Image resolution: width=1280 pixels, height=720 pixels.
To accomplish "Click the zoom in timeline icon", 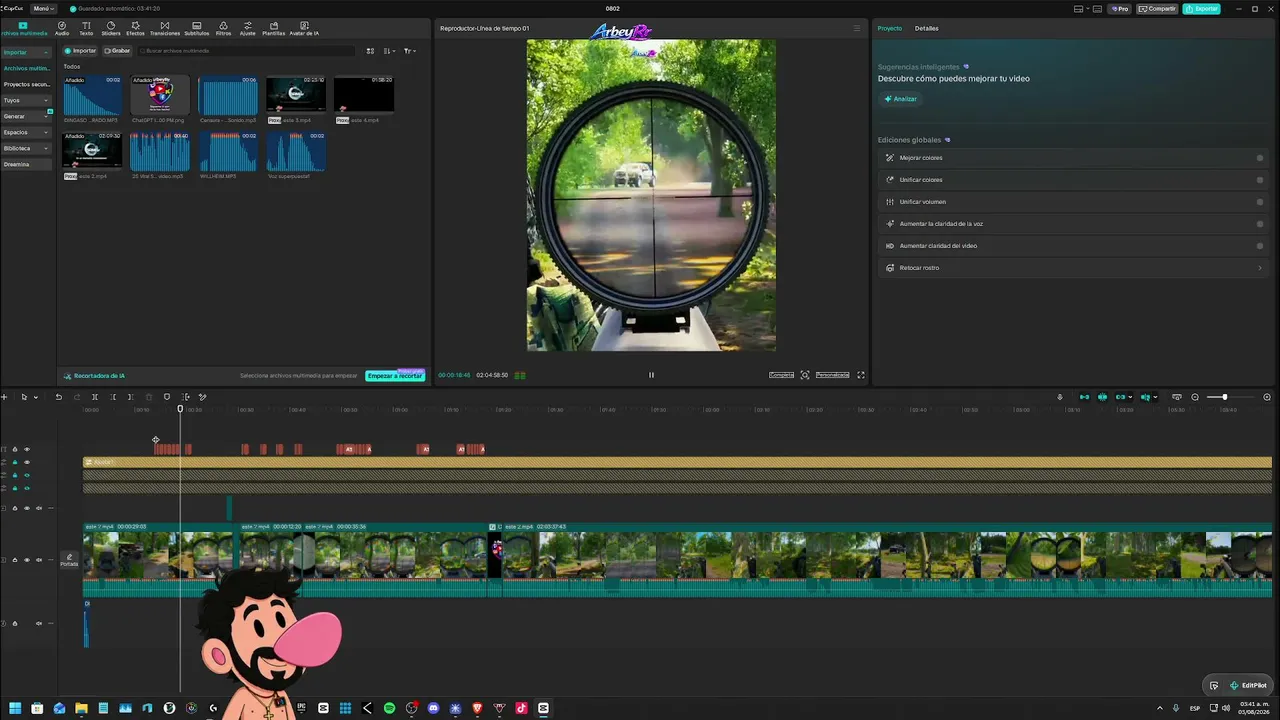I will tap(1267, 397).
